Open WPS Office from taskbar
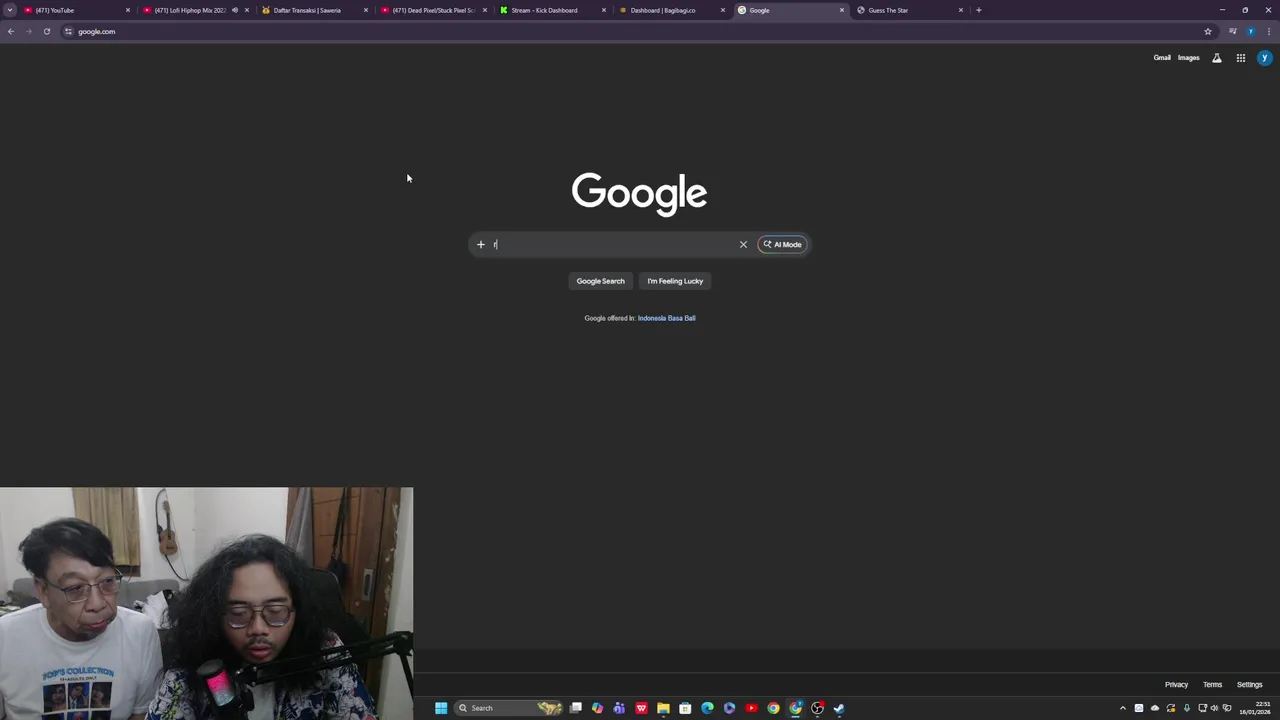Image resolution: width=1280 pixels, height=720 pixels. click(642, 708)
